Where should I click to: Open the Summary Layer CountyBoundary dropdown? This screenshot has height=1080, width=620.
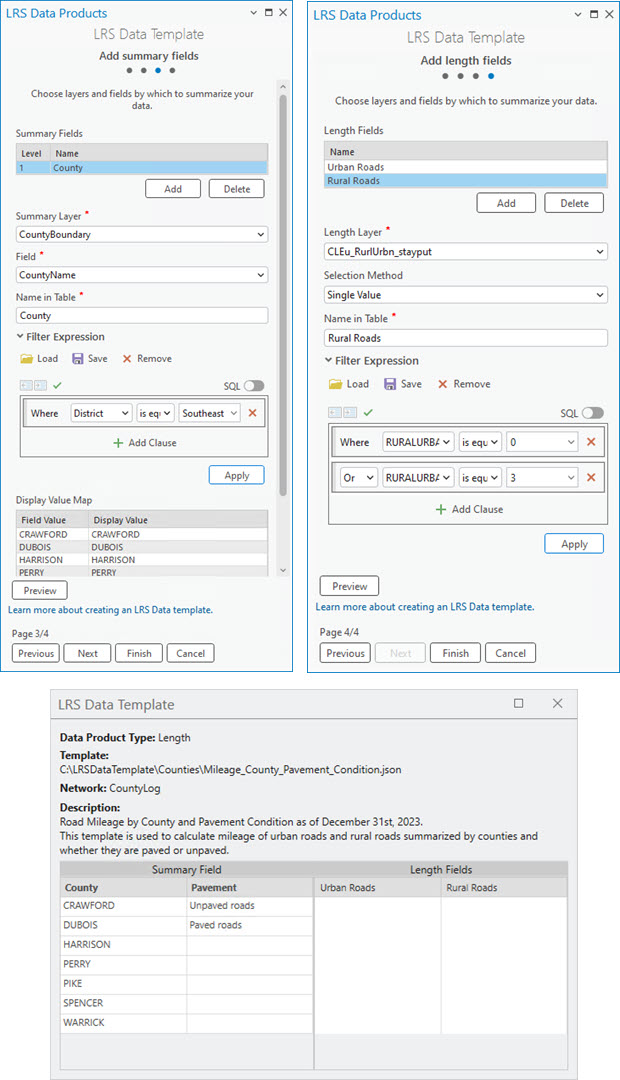pyautogui.click(x=142, y=234)
